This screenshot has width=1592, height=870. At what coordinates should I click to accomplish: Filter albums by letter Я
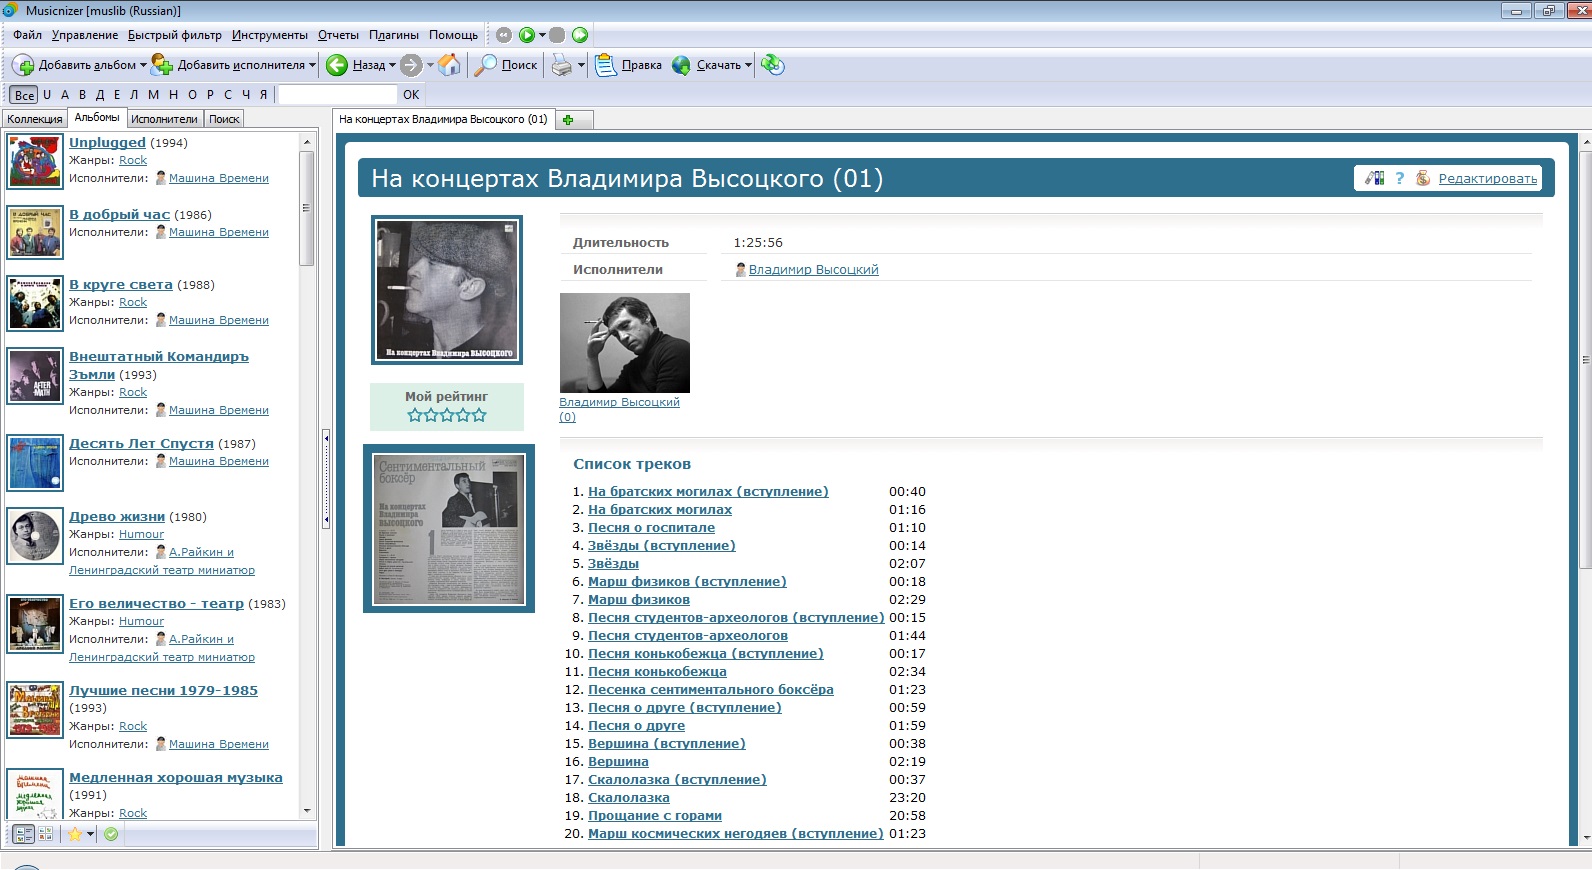264,95
